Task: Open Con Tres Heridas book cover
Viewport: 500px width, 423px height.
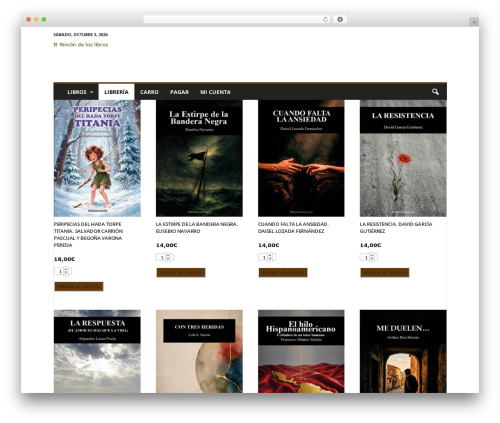Action: pos(199,351)
